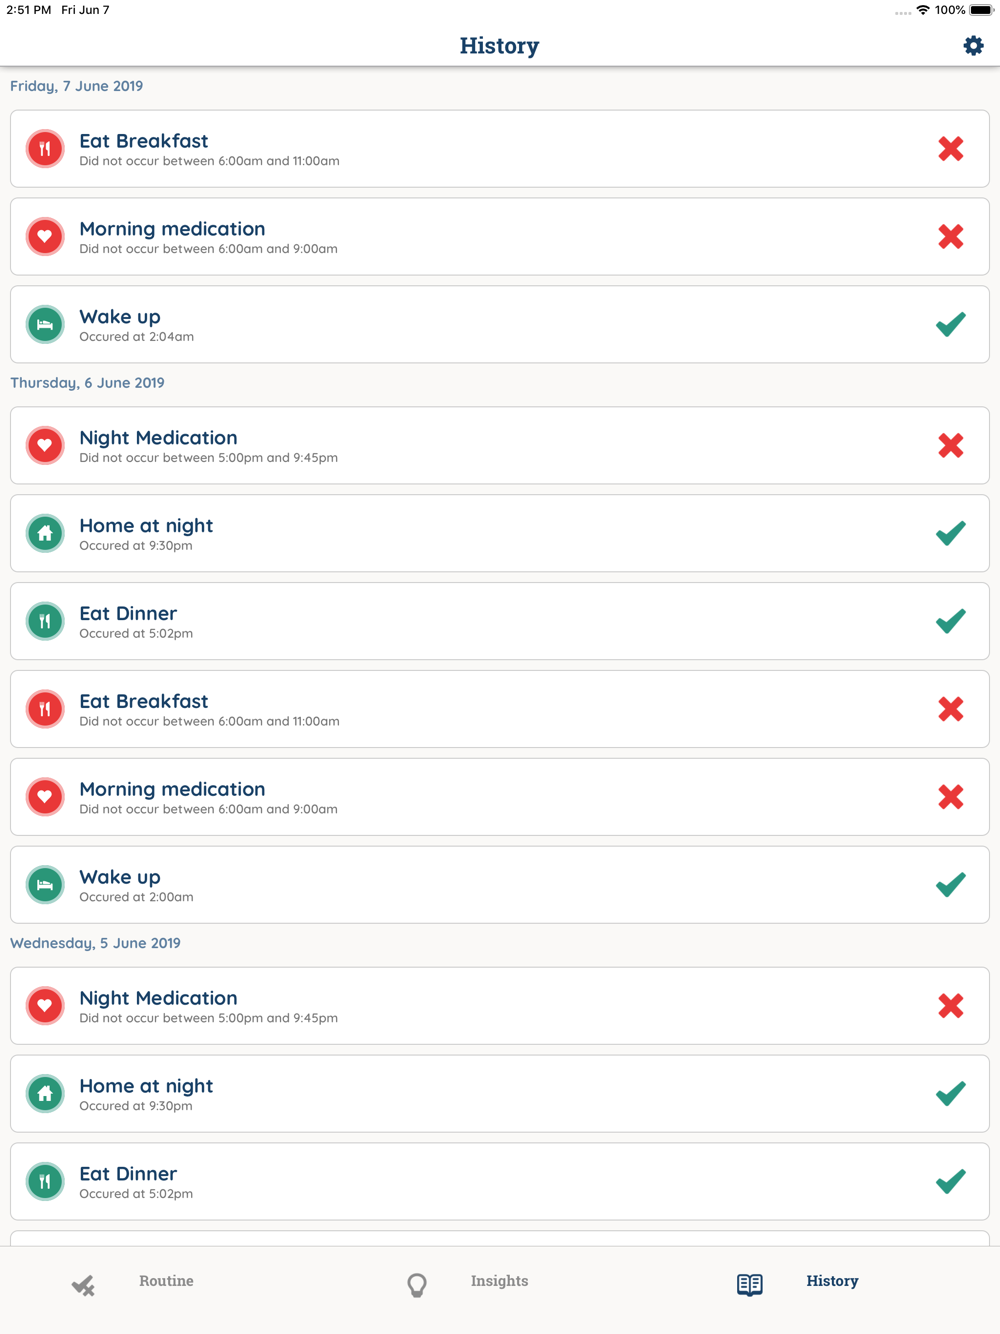The image size is (1000, 1334).
Task: Open Wednesday's Eat Dinner entry
Action: (500, 1182)
